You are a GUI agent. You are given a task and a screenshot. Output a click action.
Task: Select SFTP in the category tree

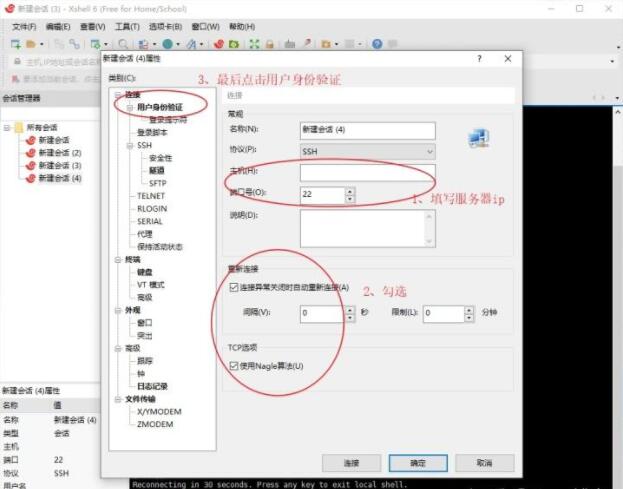pos(158,183)
